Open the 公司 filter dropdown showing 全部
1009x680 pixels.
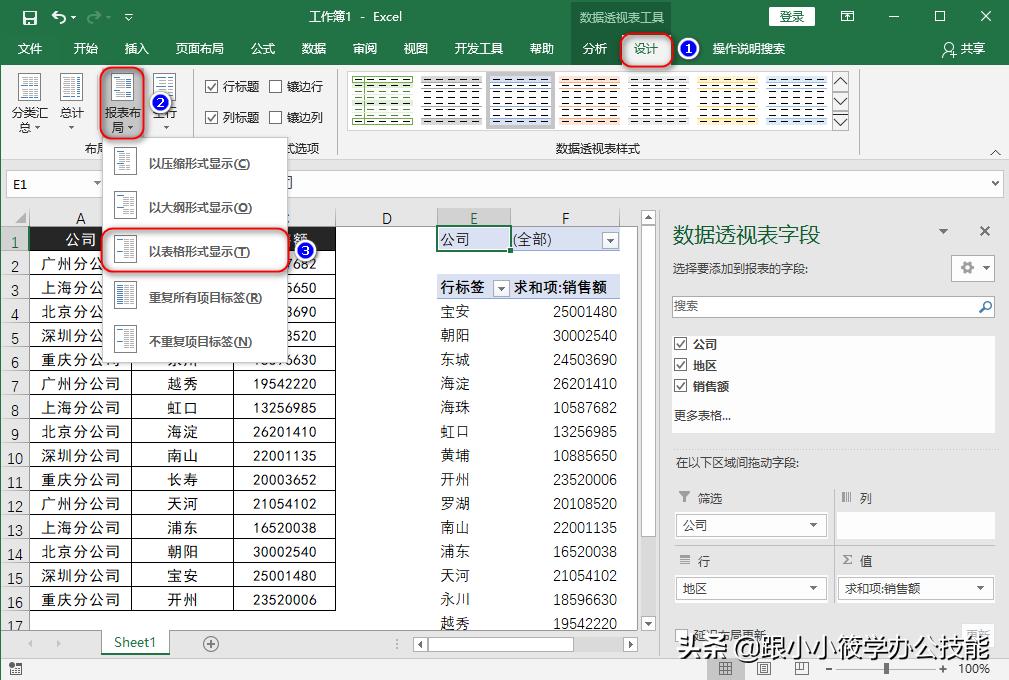pos(610,240)
